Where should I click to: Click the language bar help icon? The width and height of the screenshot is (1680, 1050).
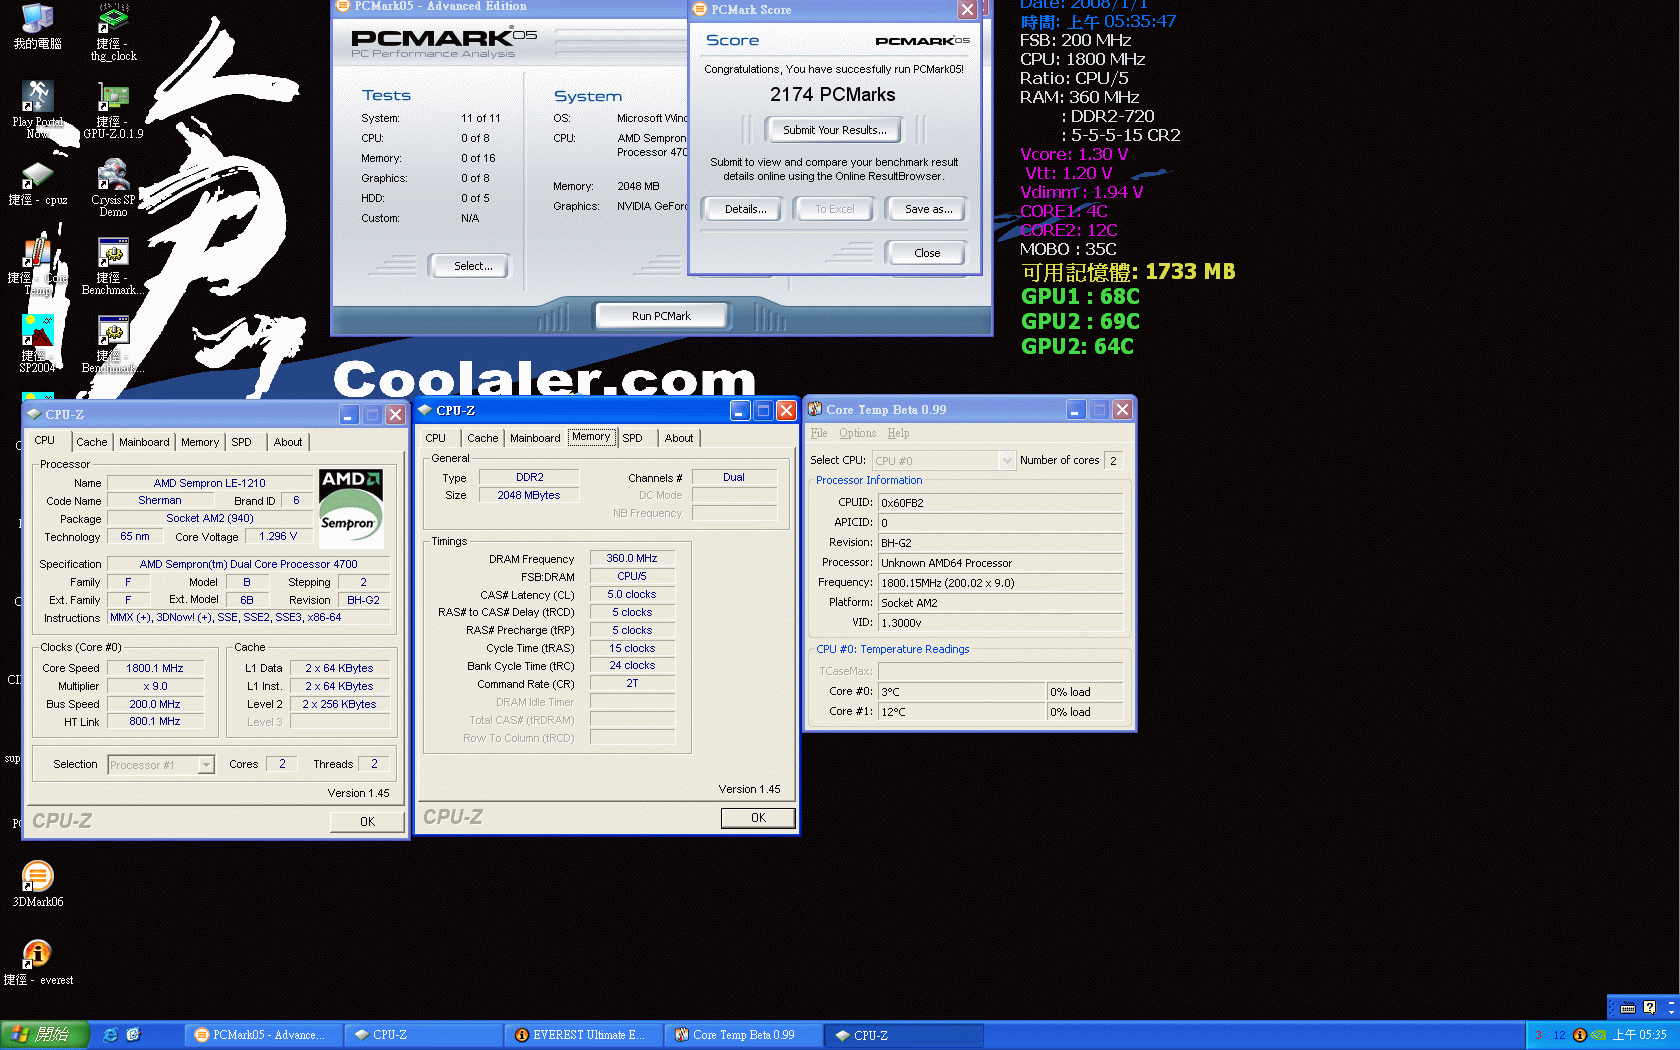pos(1649,1008)
